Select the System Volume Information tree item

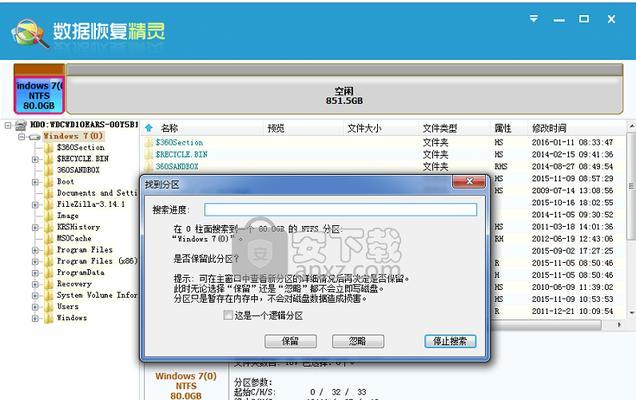(x=97, y=295)
